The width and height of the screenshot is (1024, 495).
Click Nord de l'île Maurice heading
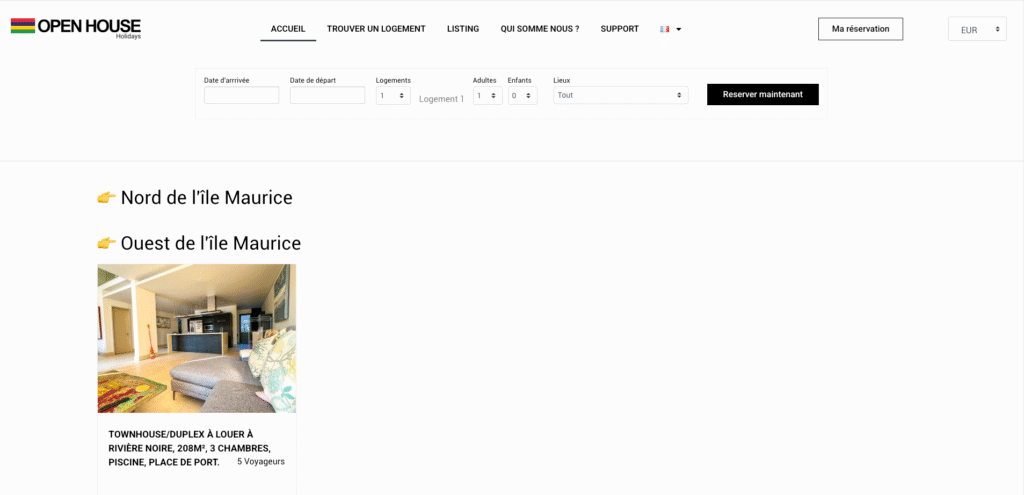206,197
